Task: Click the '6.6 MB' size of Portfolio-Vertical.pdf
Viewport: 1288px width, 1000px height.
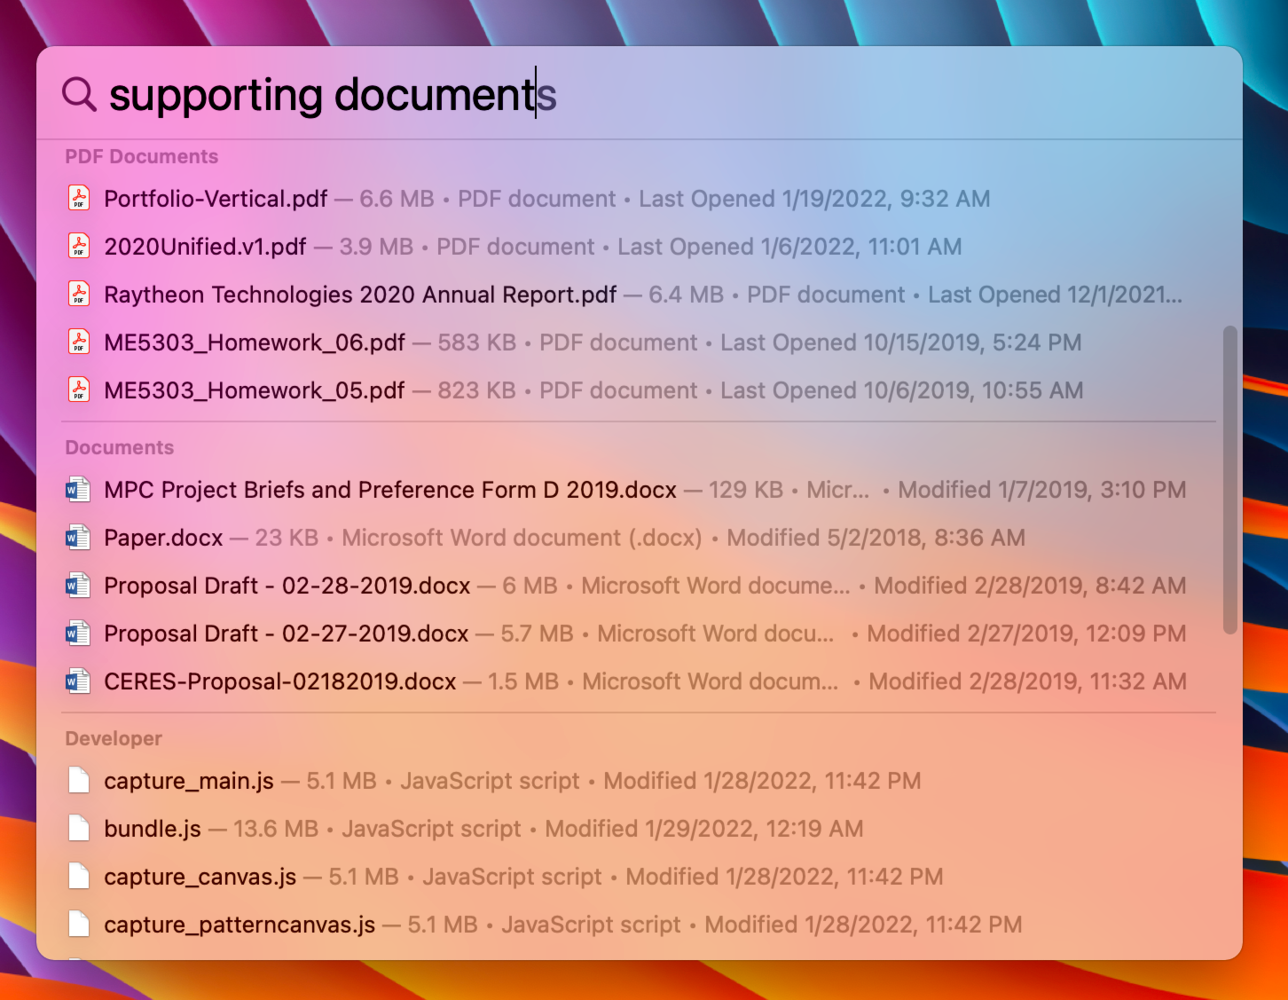Action: pos(397,198)
